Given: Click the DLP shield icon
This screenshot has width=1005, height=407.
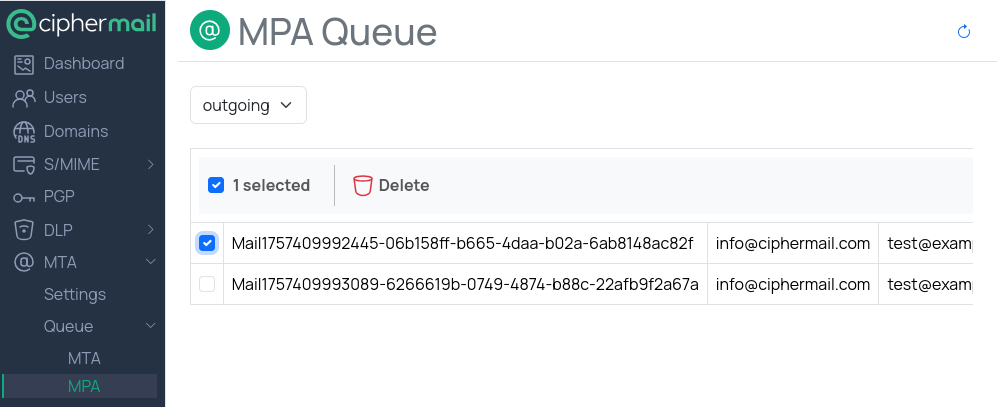Looking at the screenshot, I should pyautogui.click(x=25, y=230).
